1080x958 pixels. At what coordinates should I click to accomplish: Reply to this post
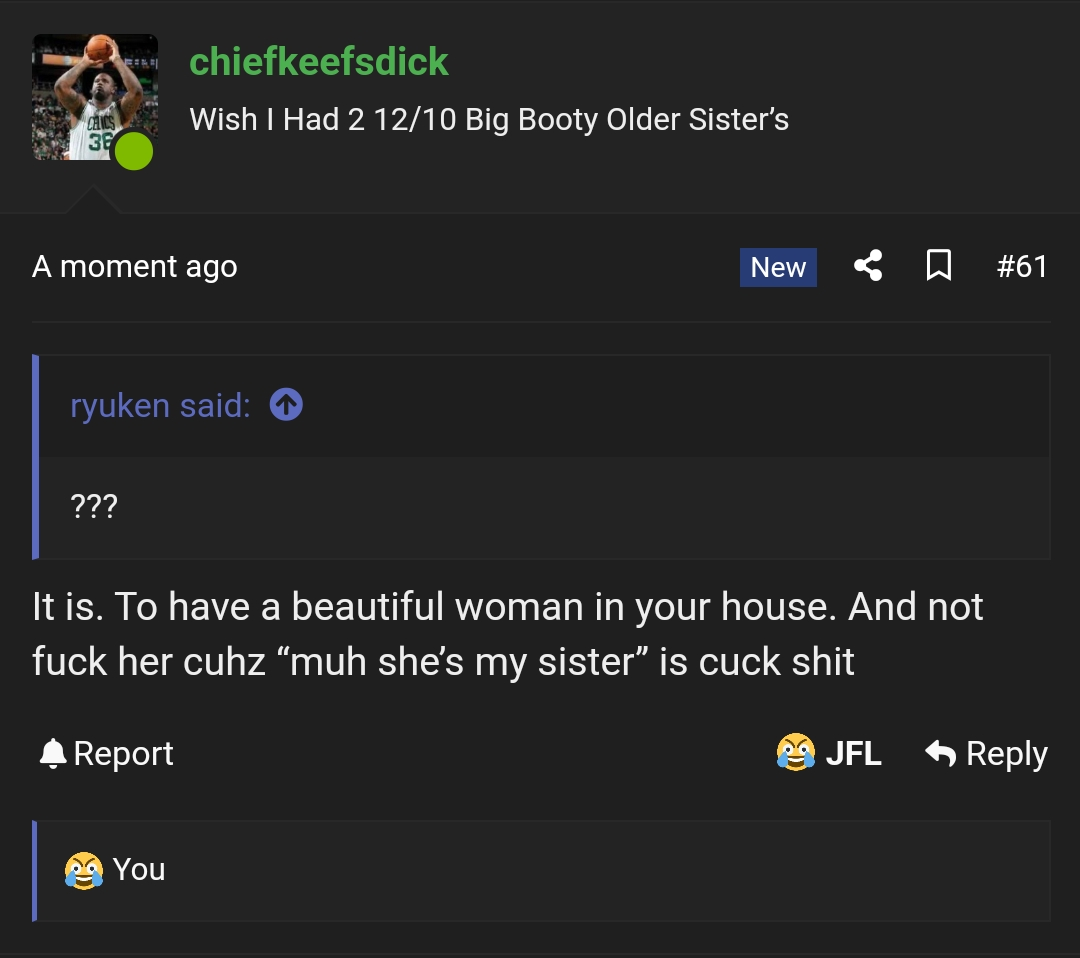(1007, 753)
